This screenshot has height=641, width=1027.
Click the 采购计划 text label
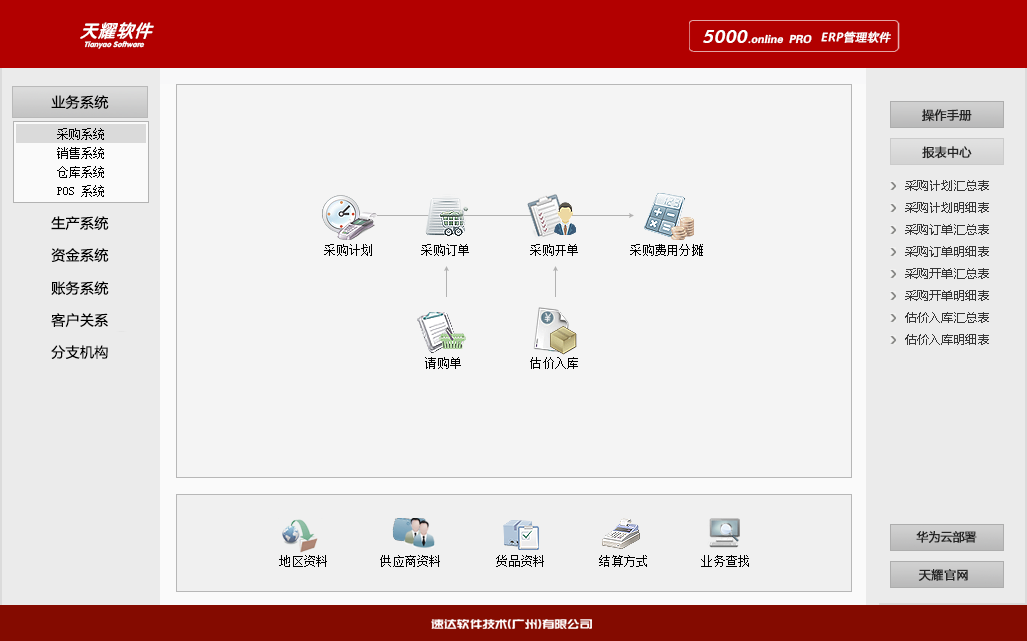tap(348, 250)
